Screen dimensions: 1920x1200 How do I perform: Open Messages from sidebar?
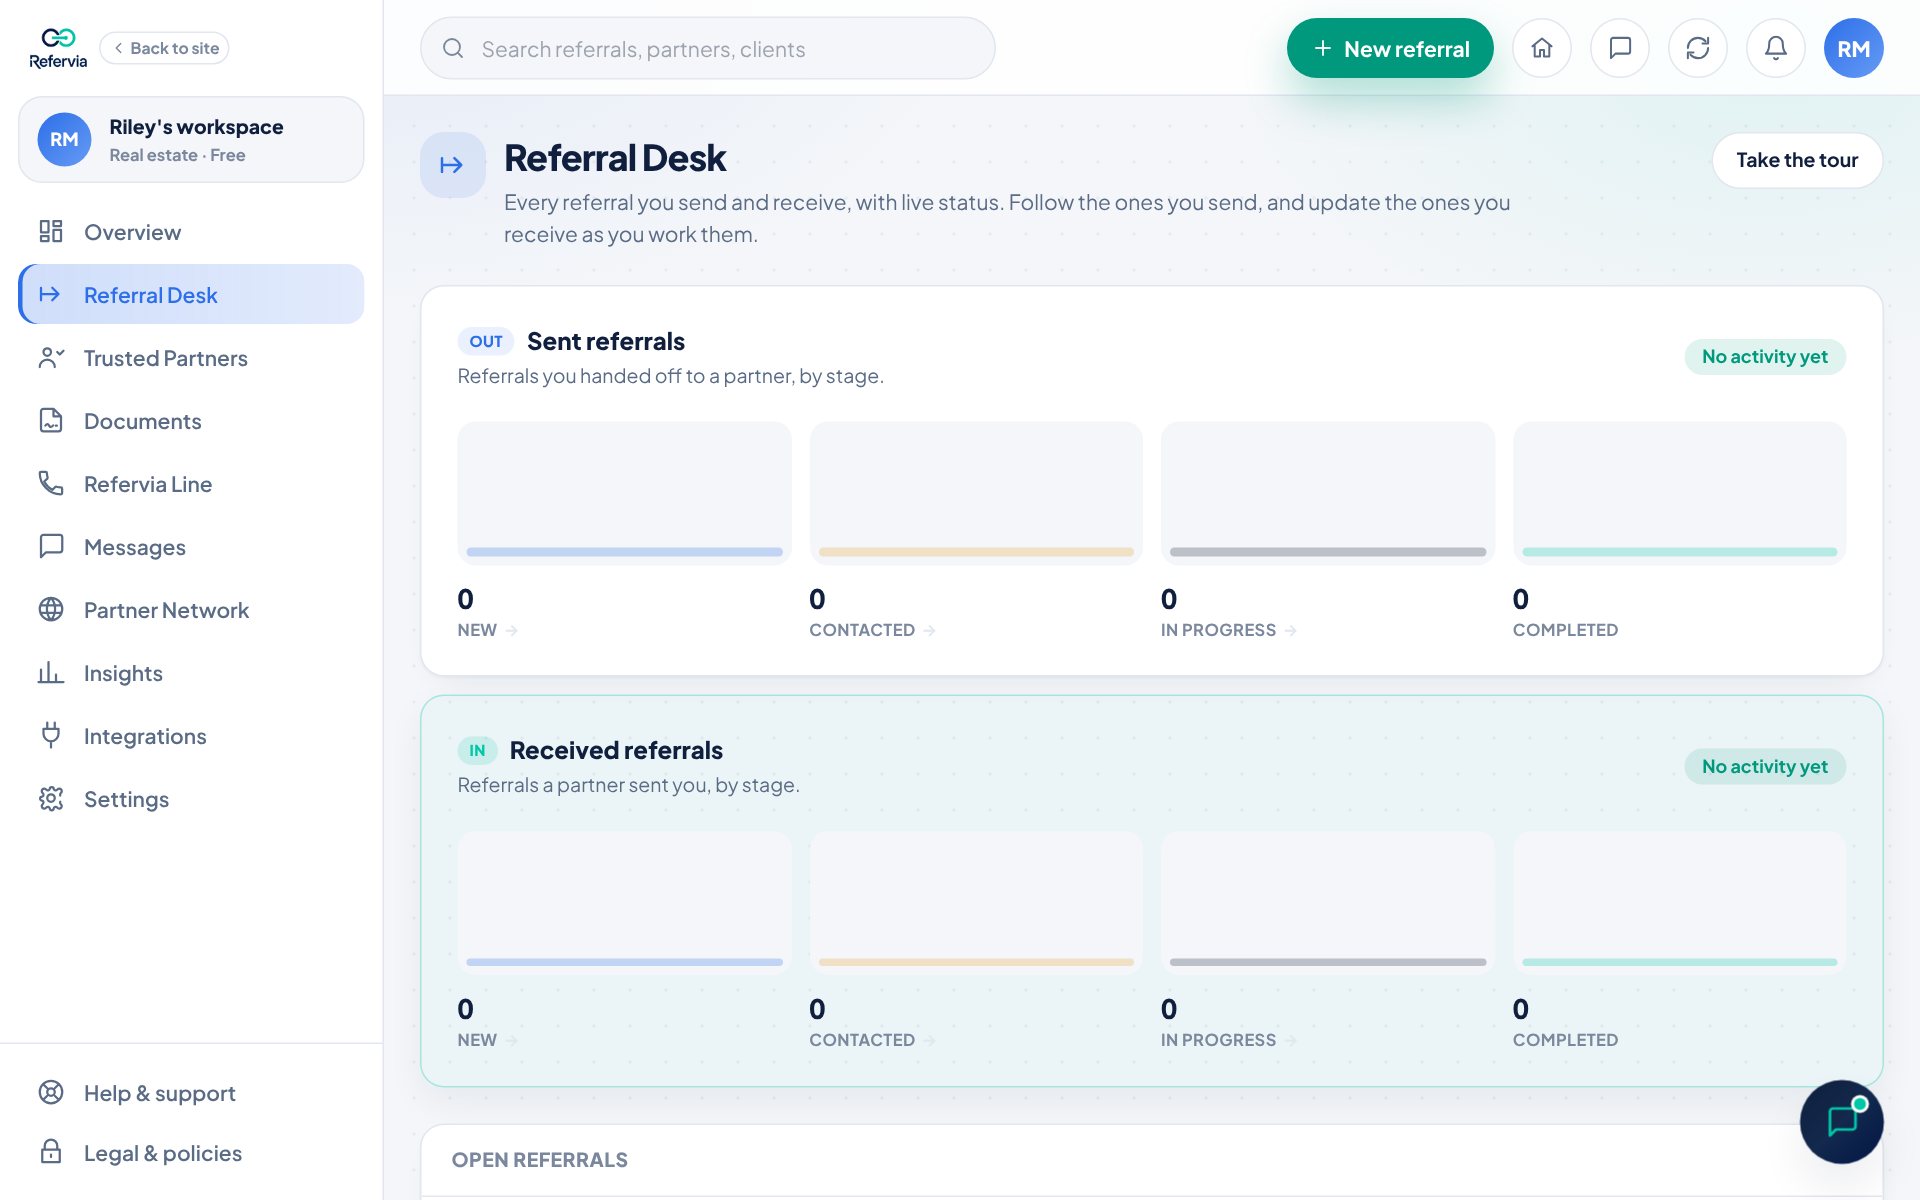click(191, 547)
